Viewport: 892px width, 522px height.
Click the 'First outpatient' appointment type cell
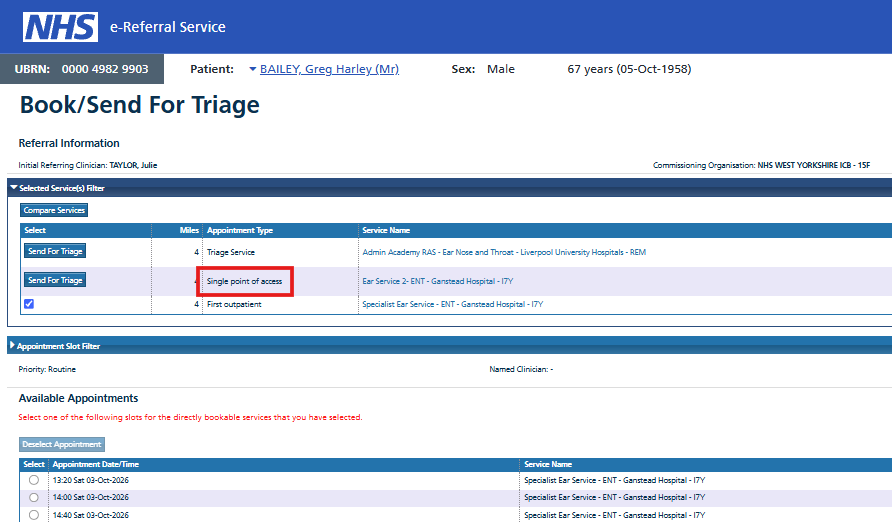234,304
